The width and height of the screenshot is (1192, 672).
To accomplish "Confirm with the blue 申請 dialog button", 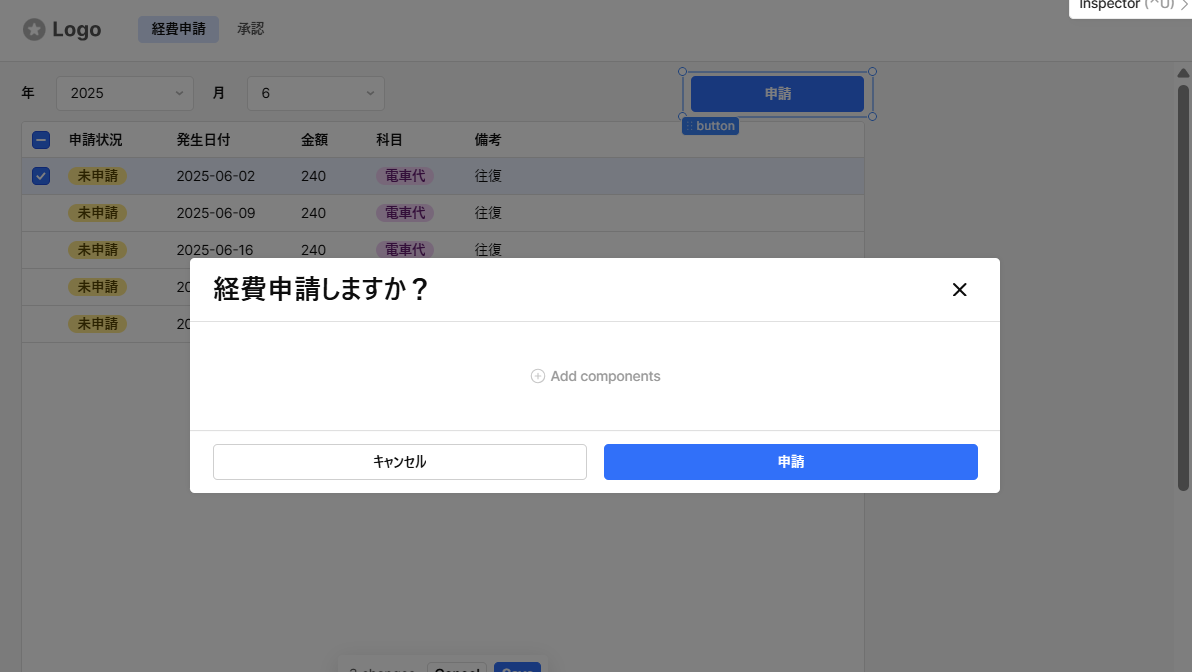I will point(791,462).
